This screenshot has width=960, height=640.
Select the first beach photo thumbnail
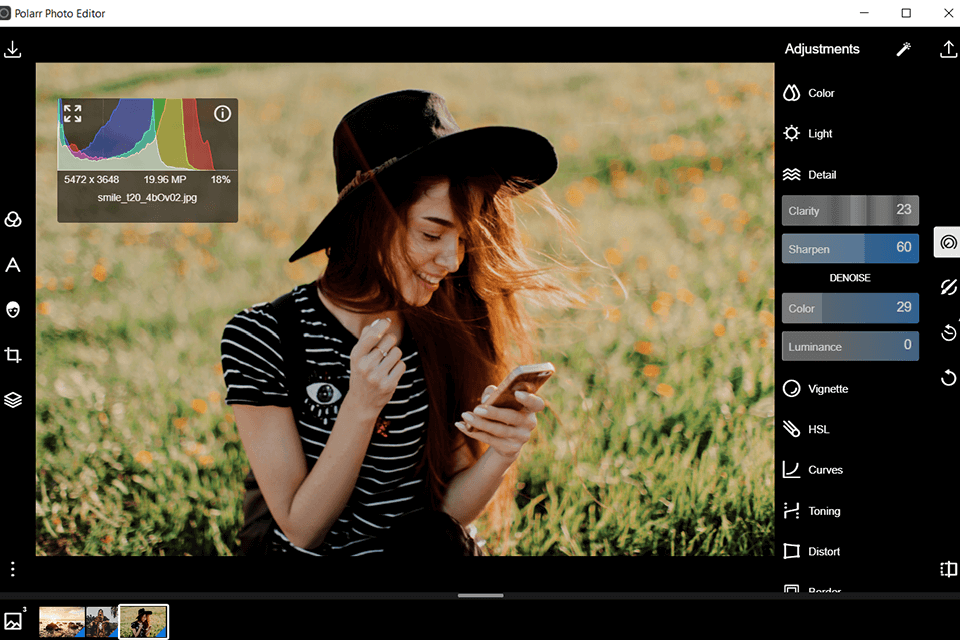(61, 622)
